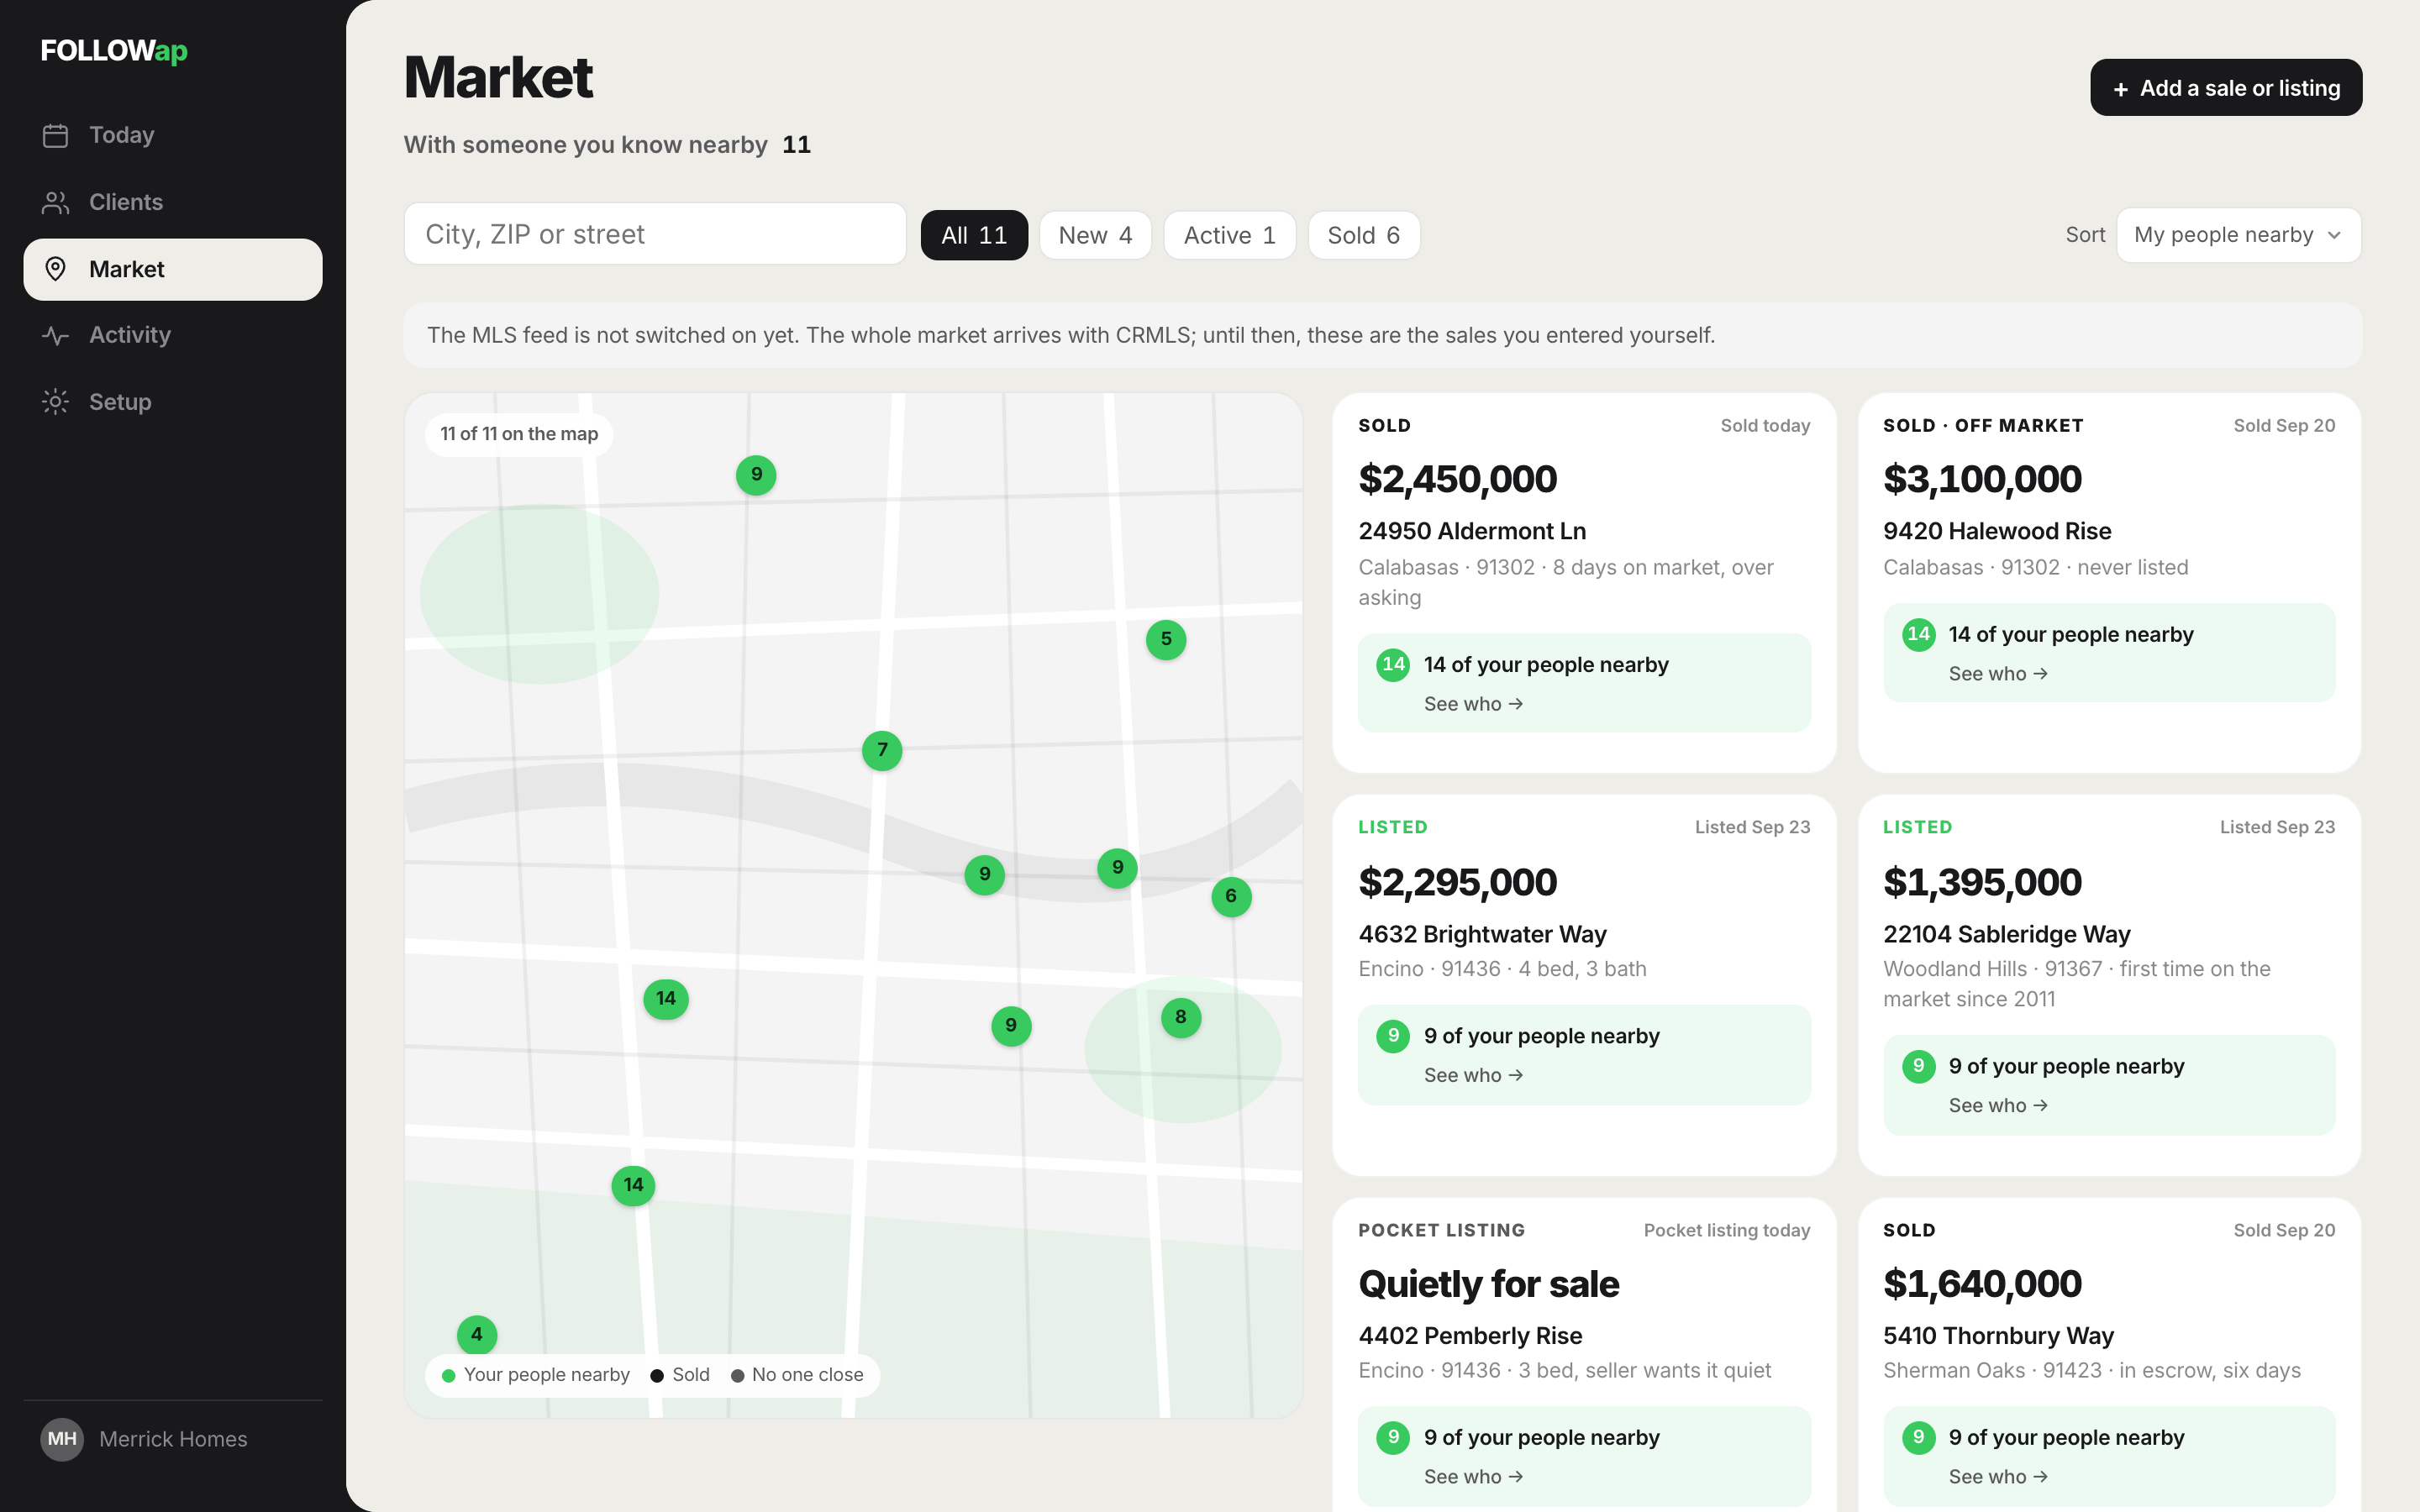
Task: See who is near 24950 Aldermont Ln
Action: (x=1473, y=704)
